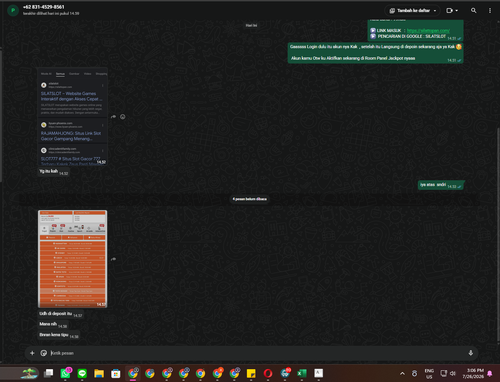The width and height of the screenshot is (500, 382).
Task: Switch input language ENG US indicator
Action: (x=429, y=373)
